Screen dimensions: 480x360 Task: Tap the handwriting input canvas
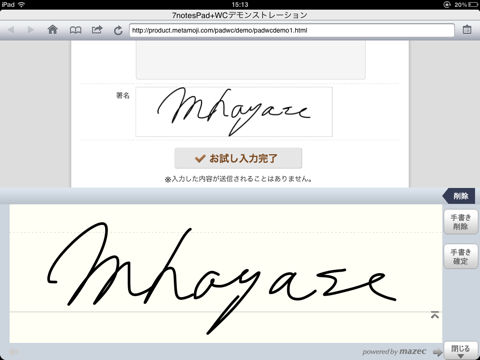click(226, 273)
